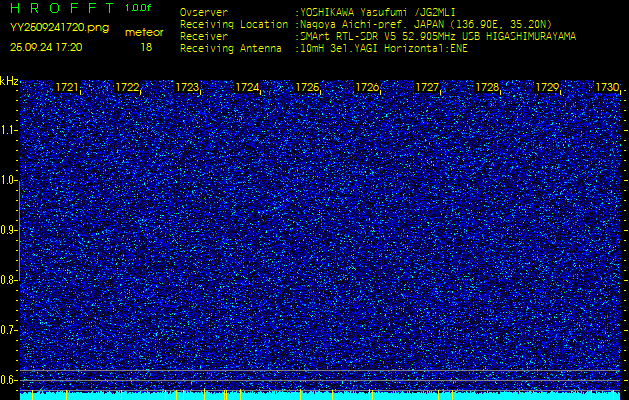The width and height of the screenshot is (629, 400).
Task: Click the 1723 time marker
Action: 187,87
